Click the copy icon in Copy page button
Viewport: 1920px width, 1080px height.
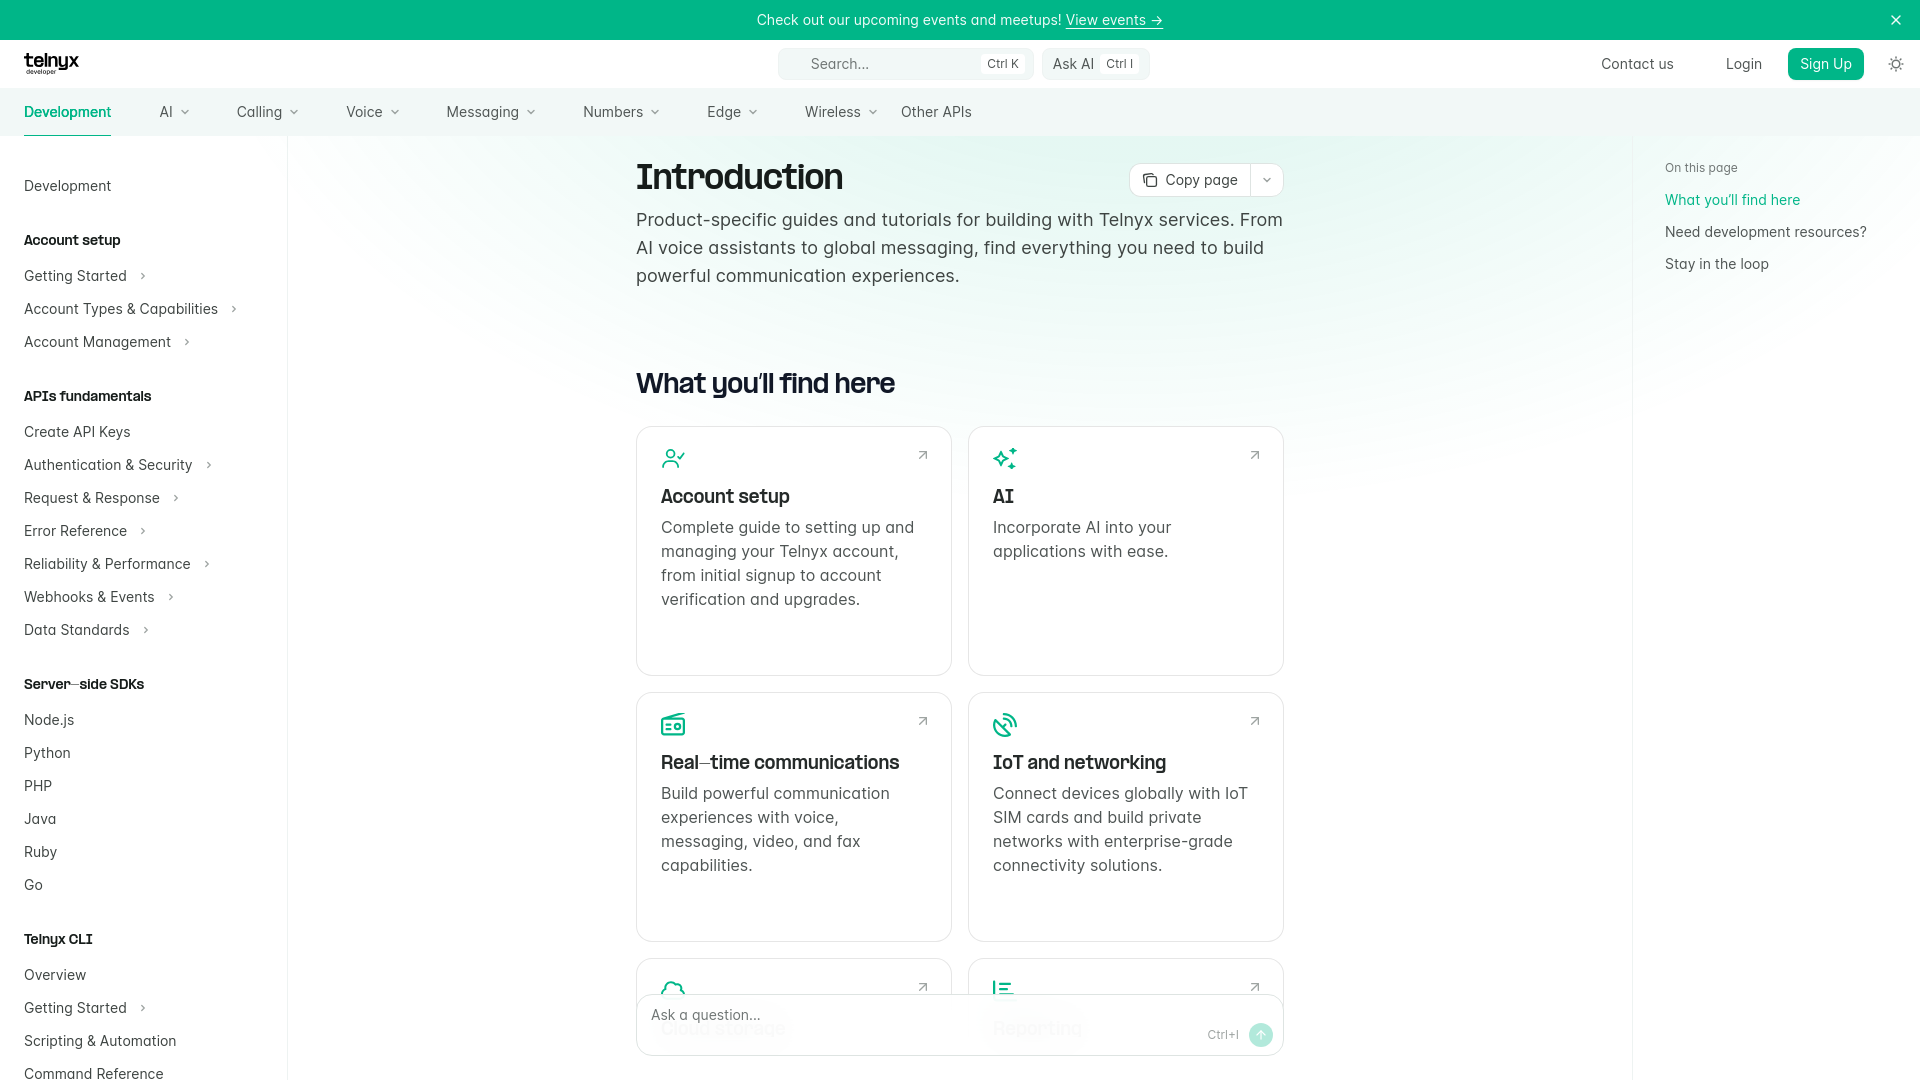(1150, 180)
